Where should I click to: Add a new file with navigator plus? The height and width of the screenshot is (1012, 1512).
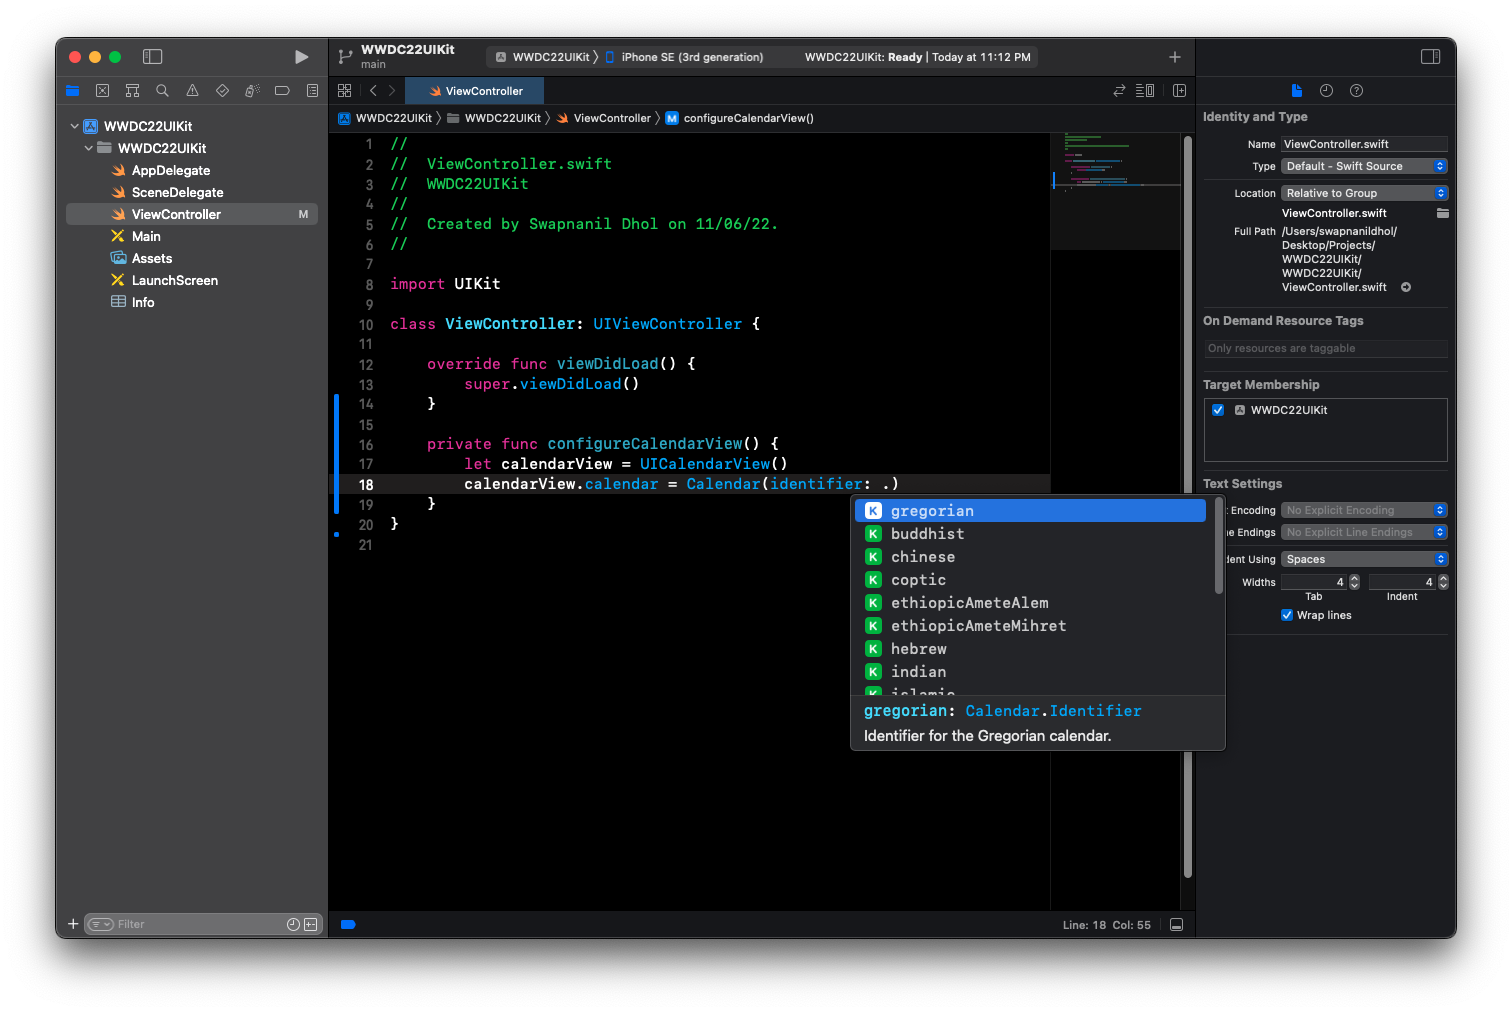click(x=73, y=924)
